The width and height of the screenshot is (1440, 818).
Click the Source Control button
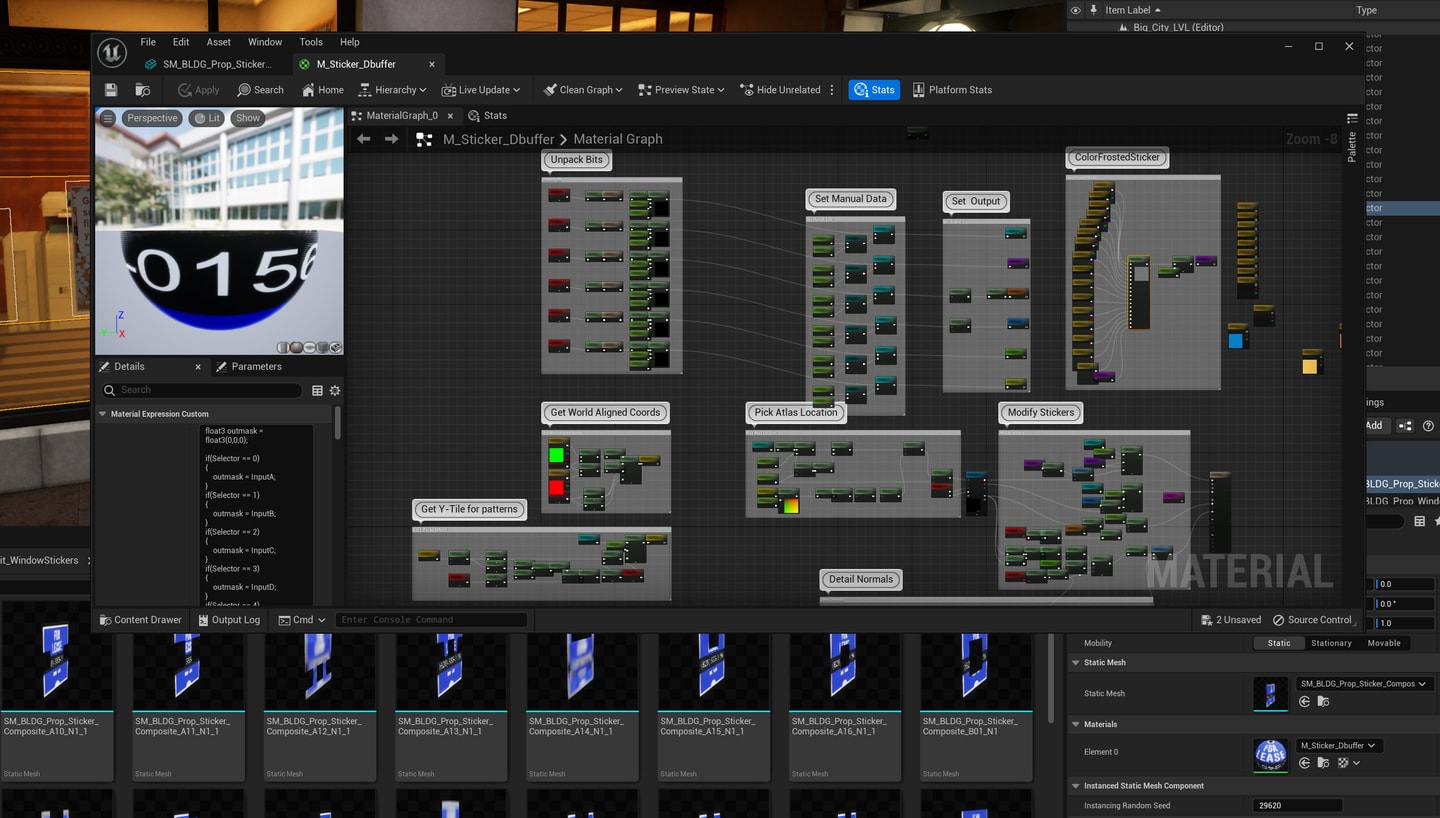click(1312, 620)
